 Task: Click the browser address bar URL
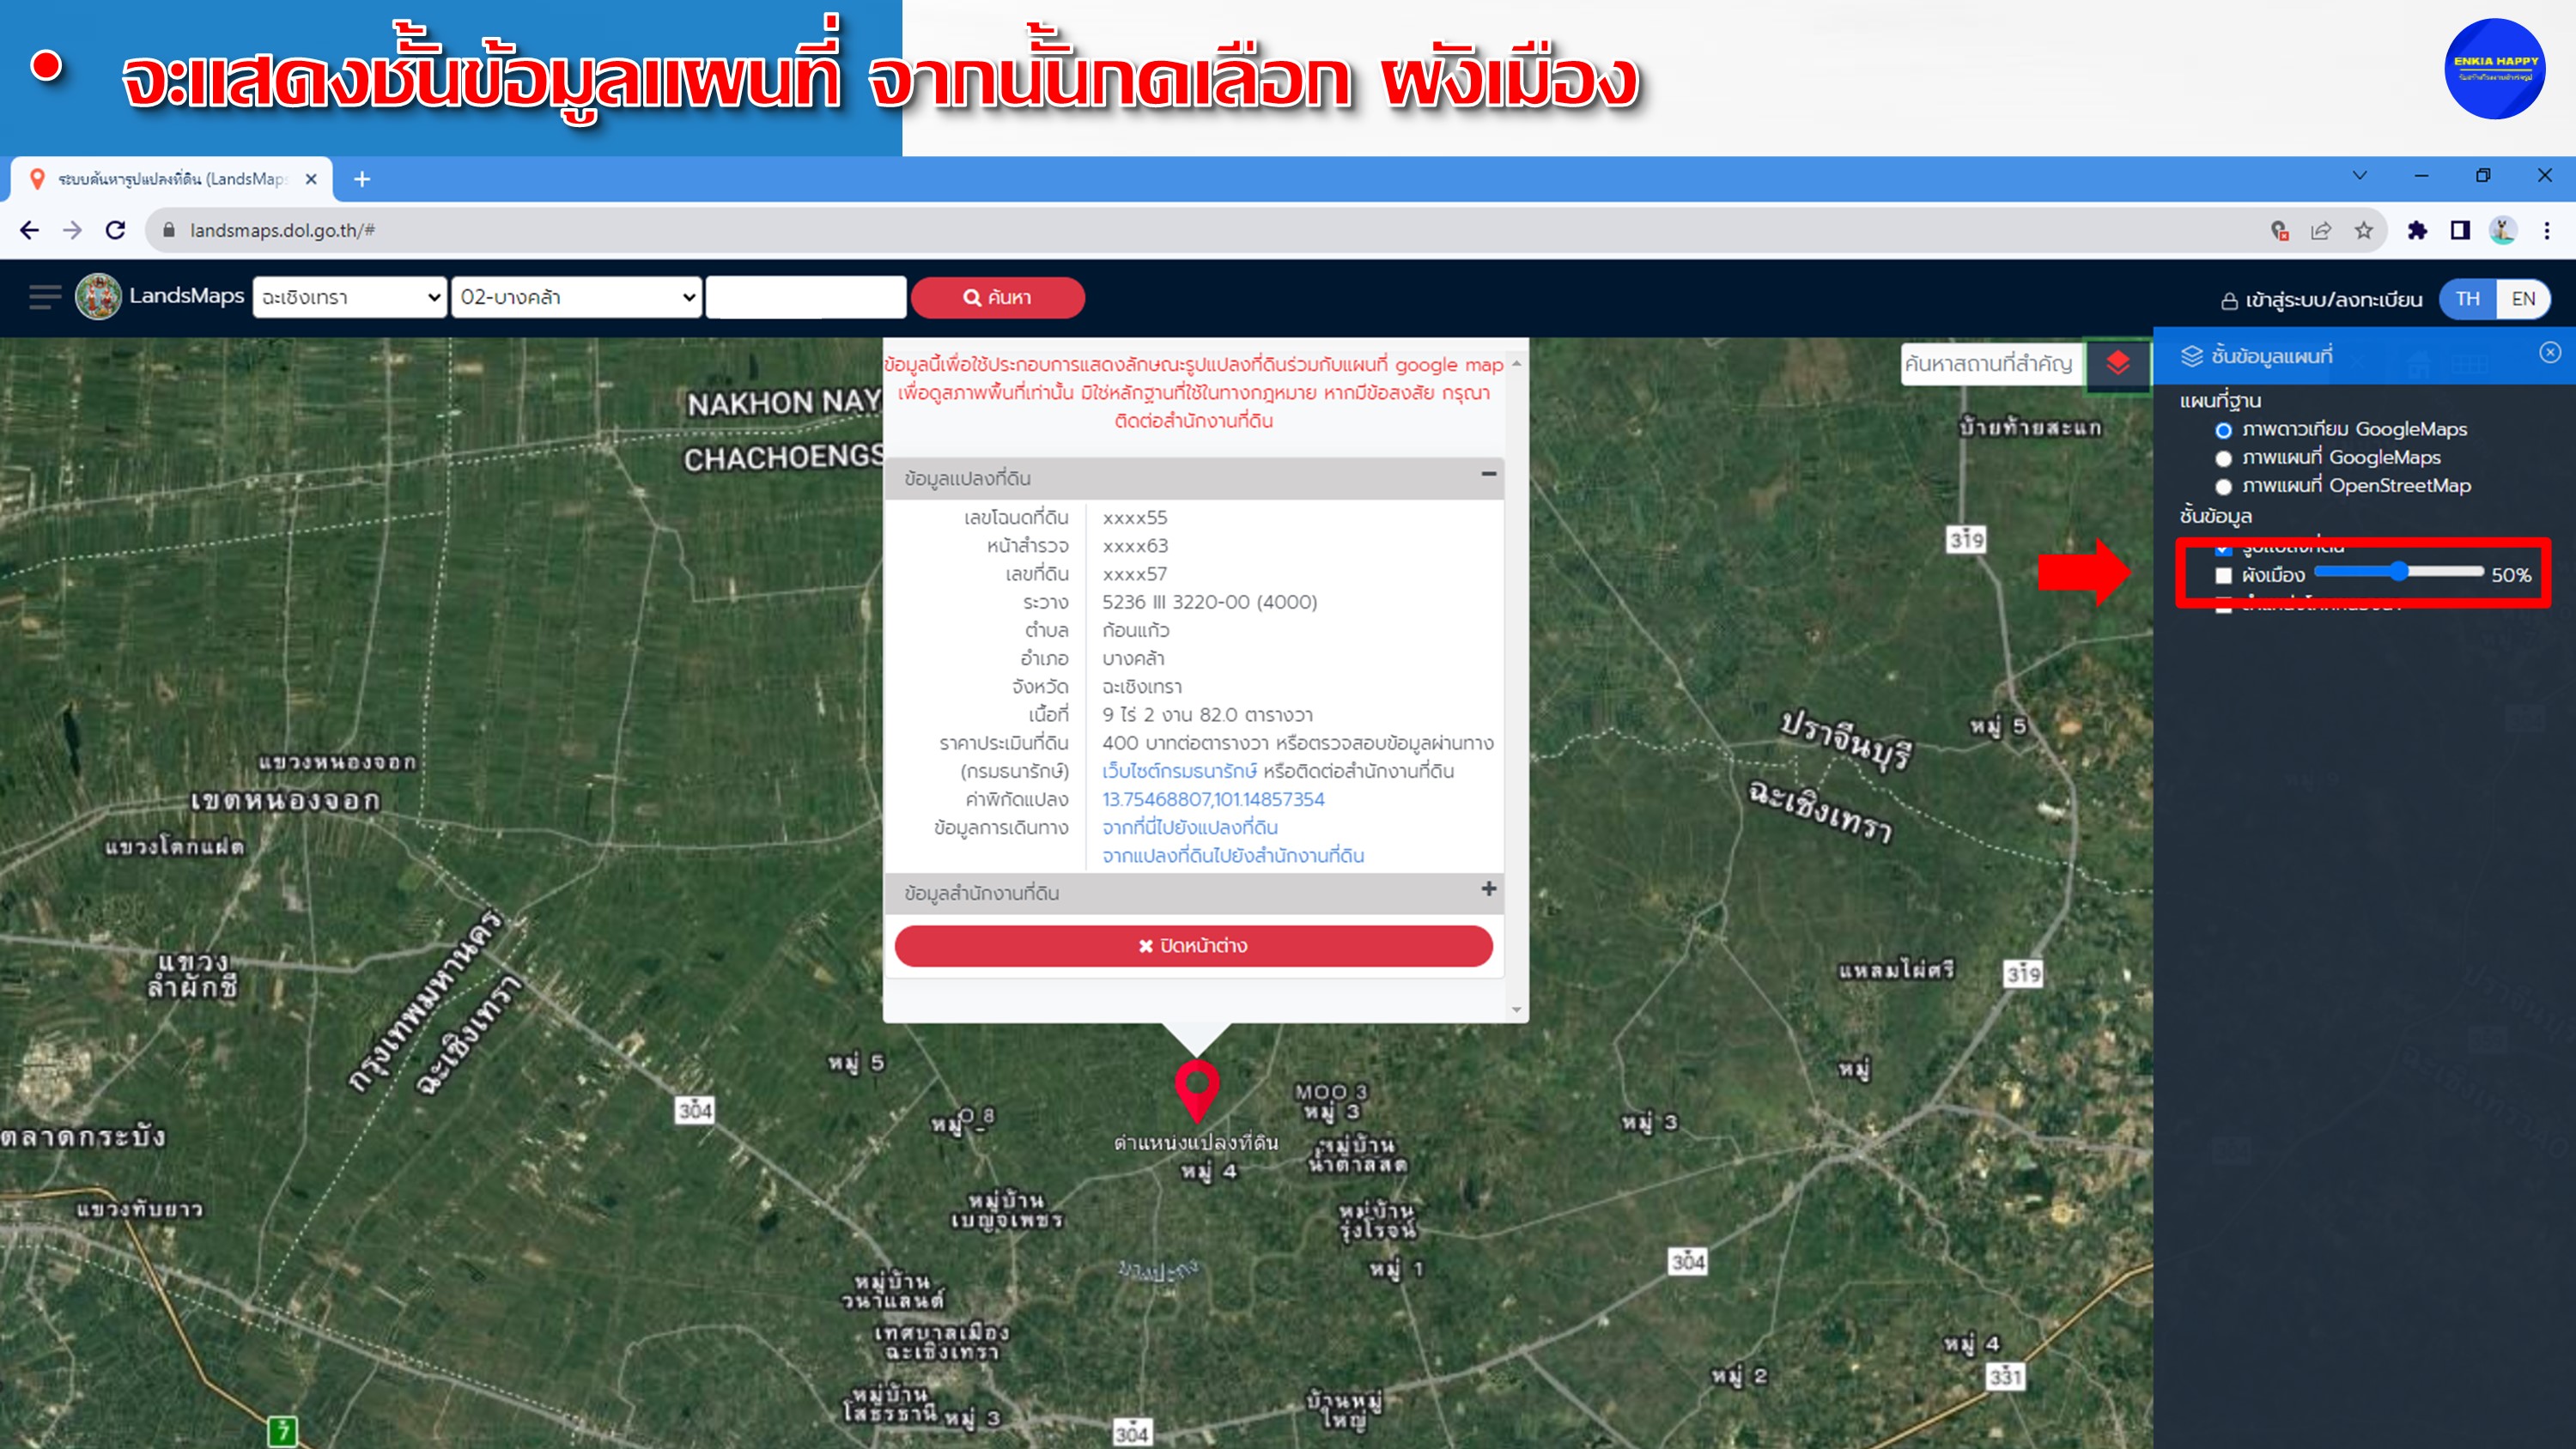coord(282,231)
